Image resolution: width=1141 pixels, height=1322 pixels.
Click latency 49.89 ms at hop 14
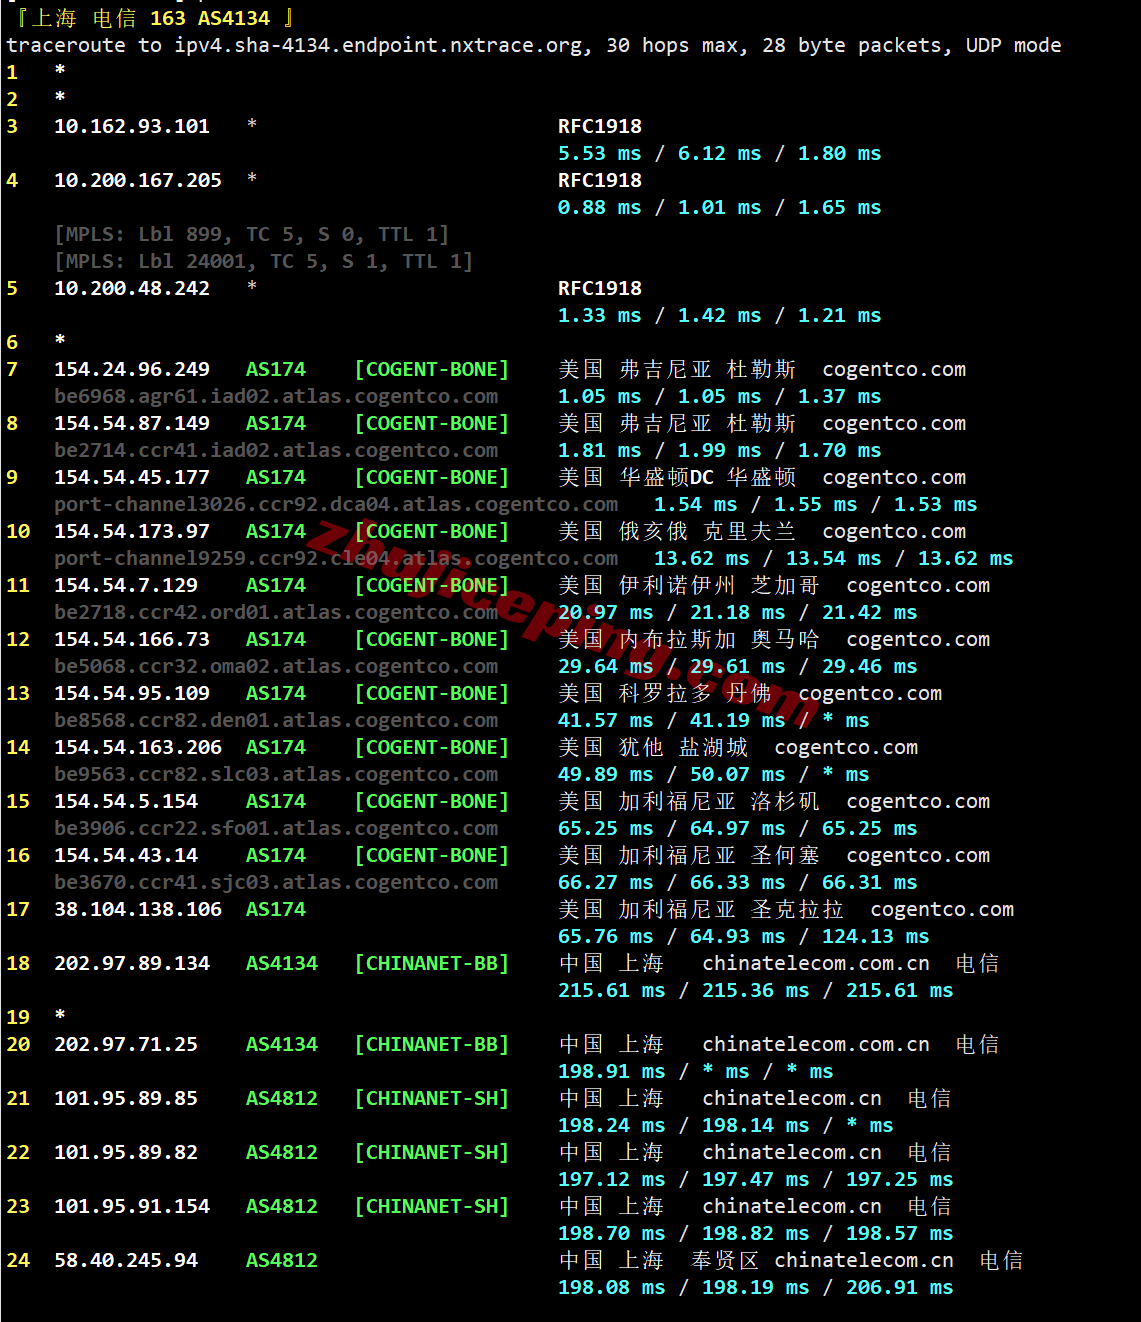(x=606, y=774)
